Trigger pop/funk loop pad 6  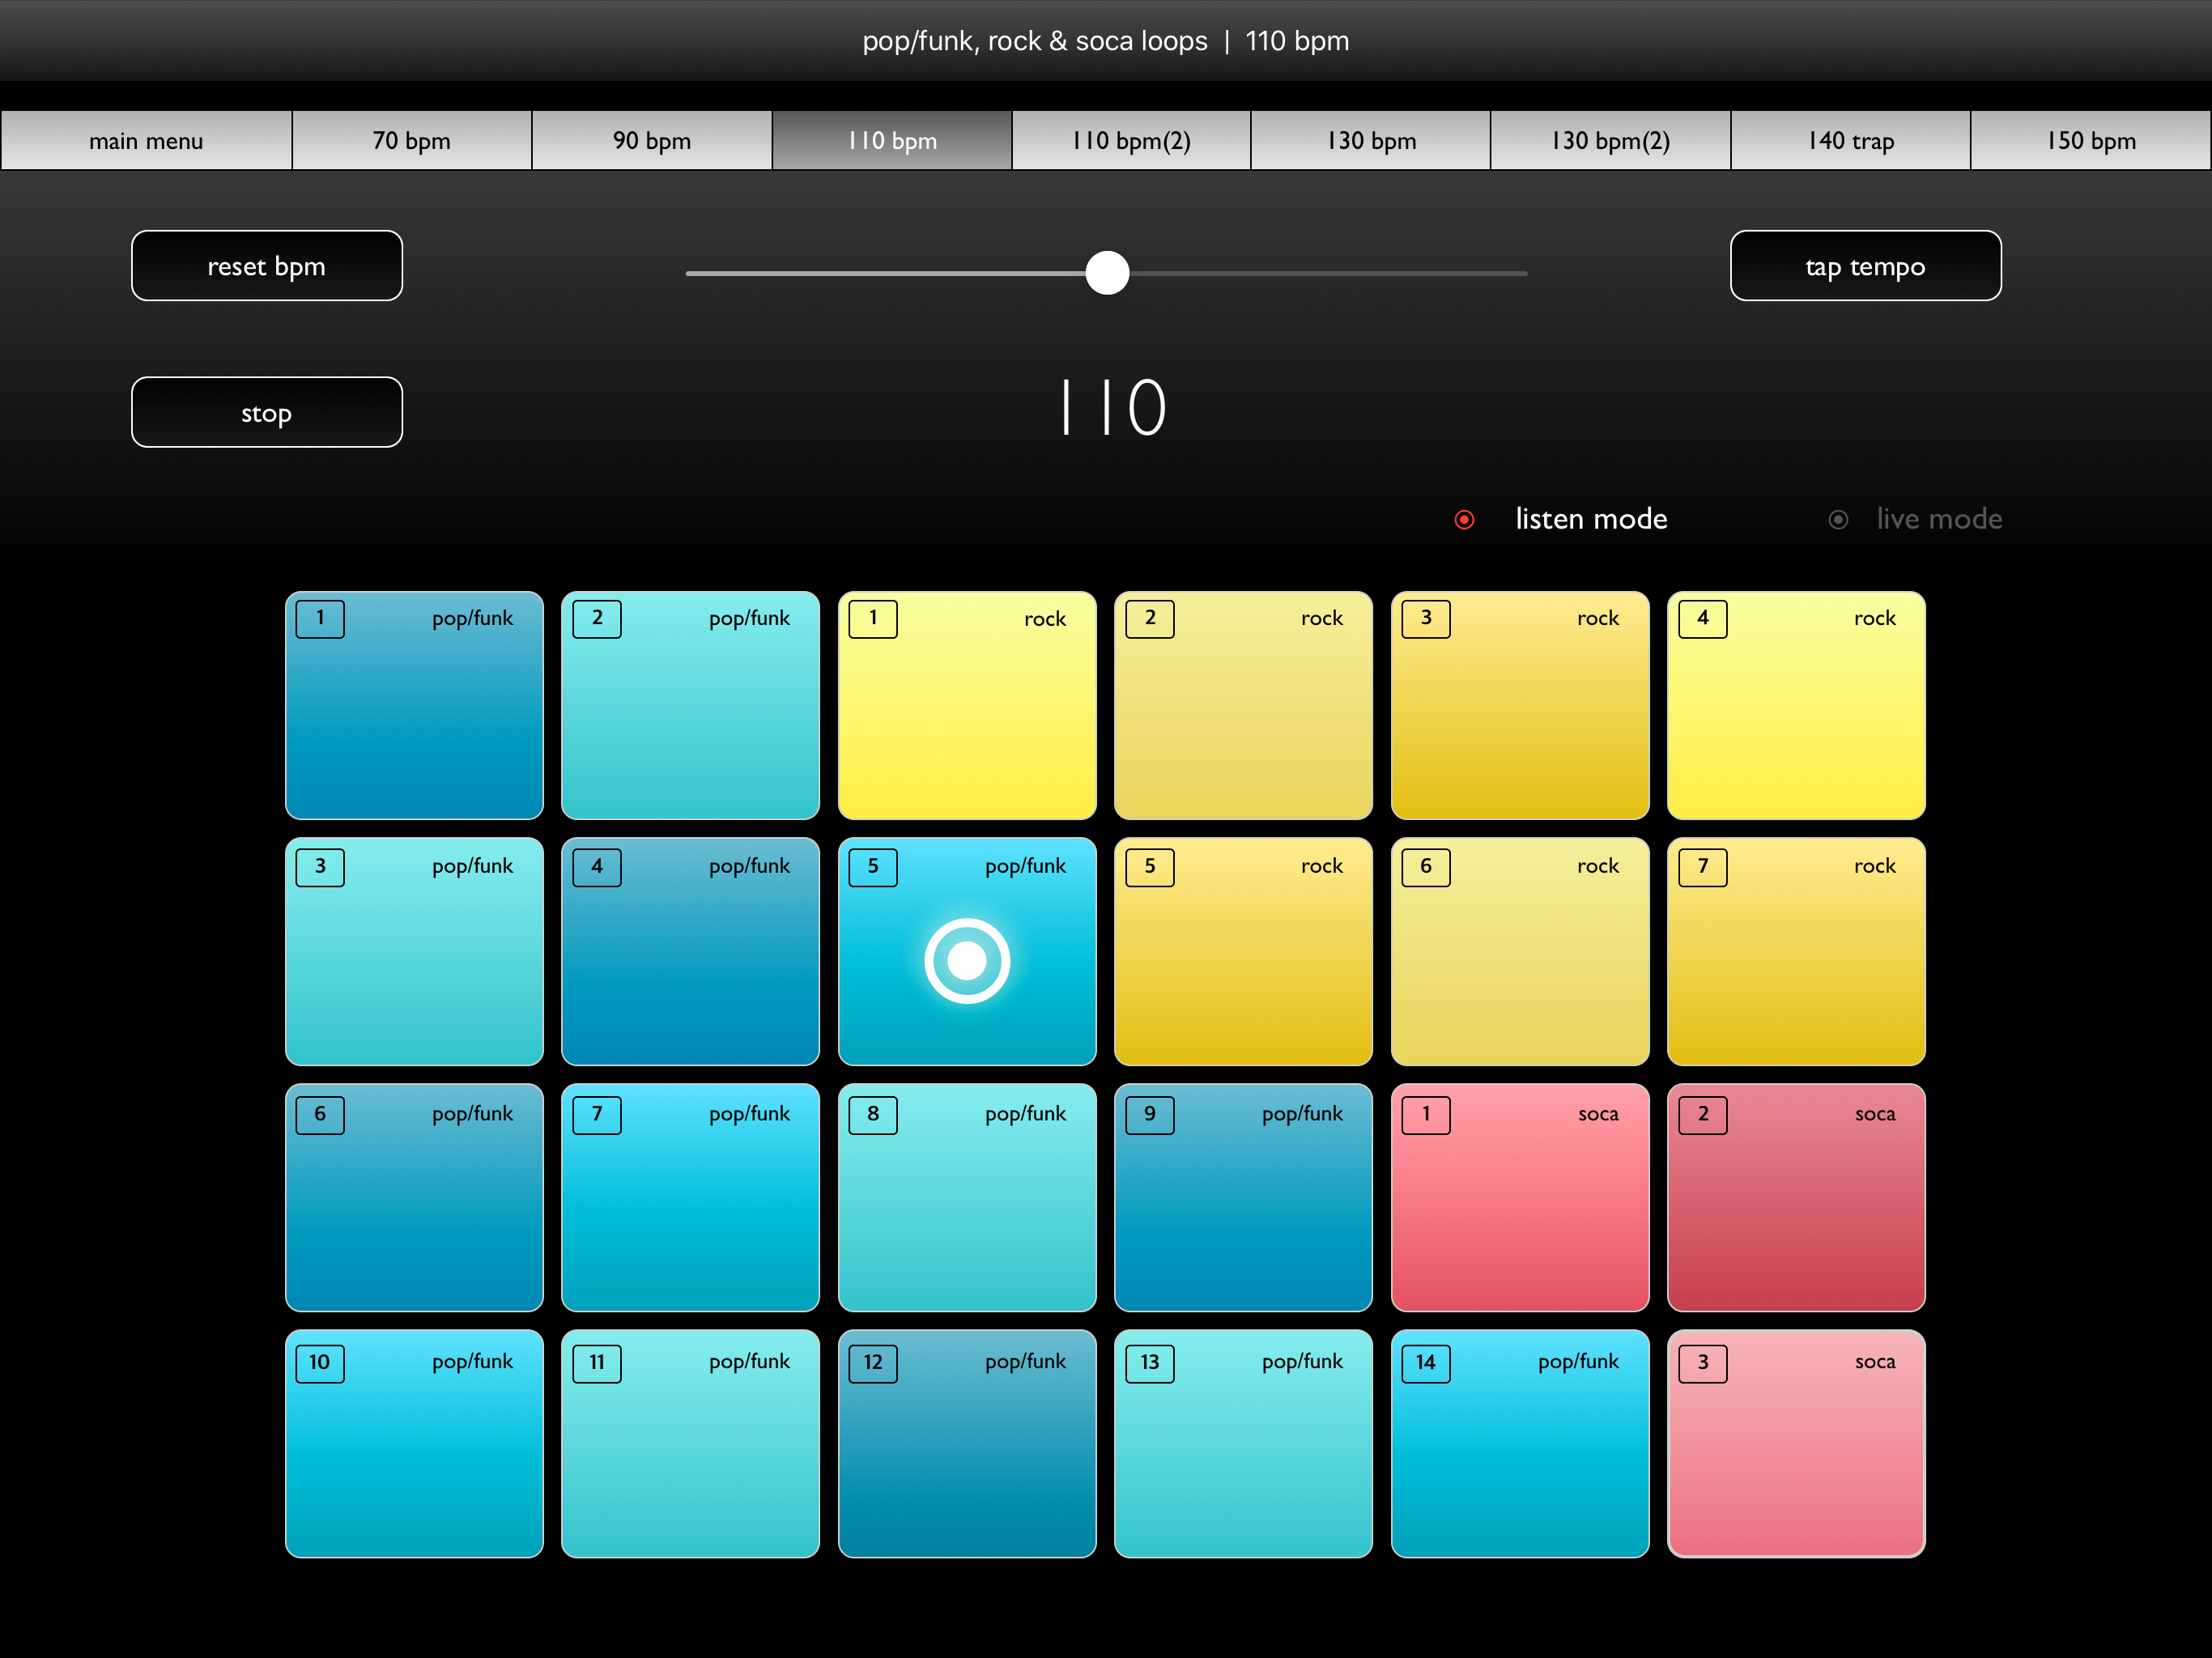pyautogui.click(x=414, y=1198)
